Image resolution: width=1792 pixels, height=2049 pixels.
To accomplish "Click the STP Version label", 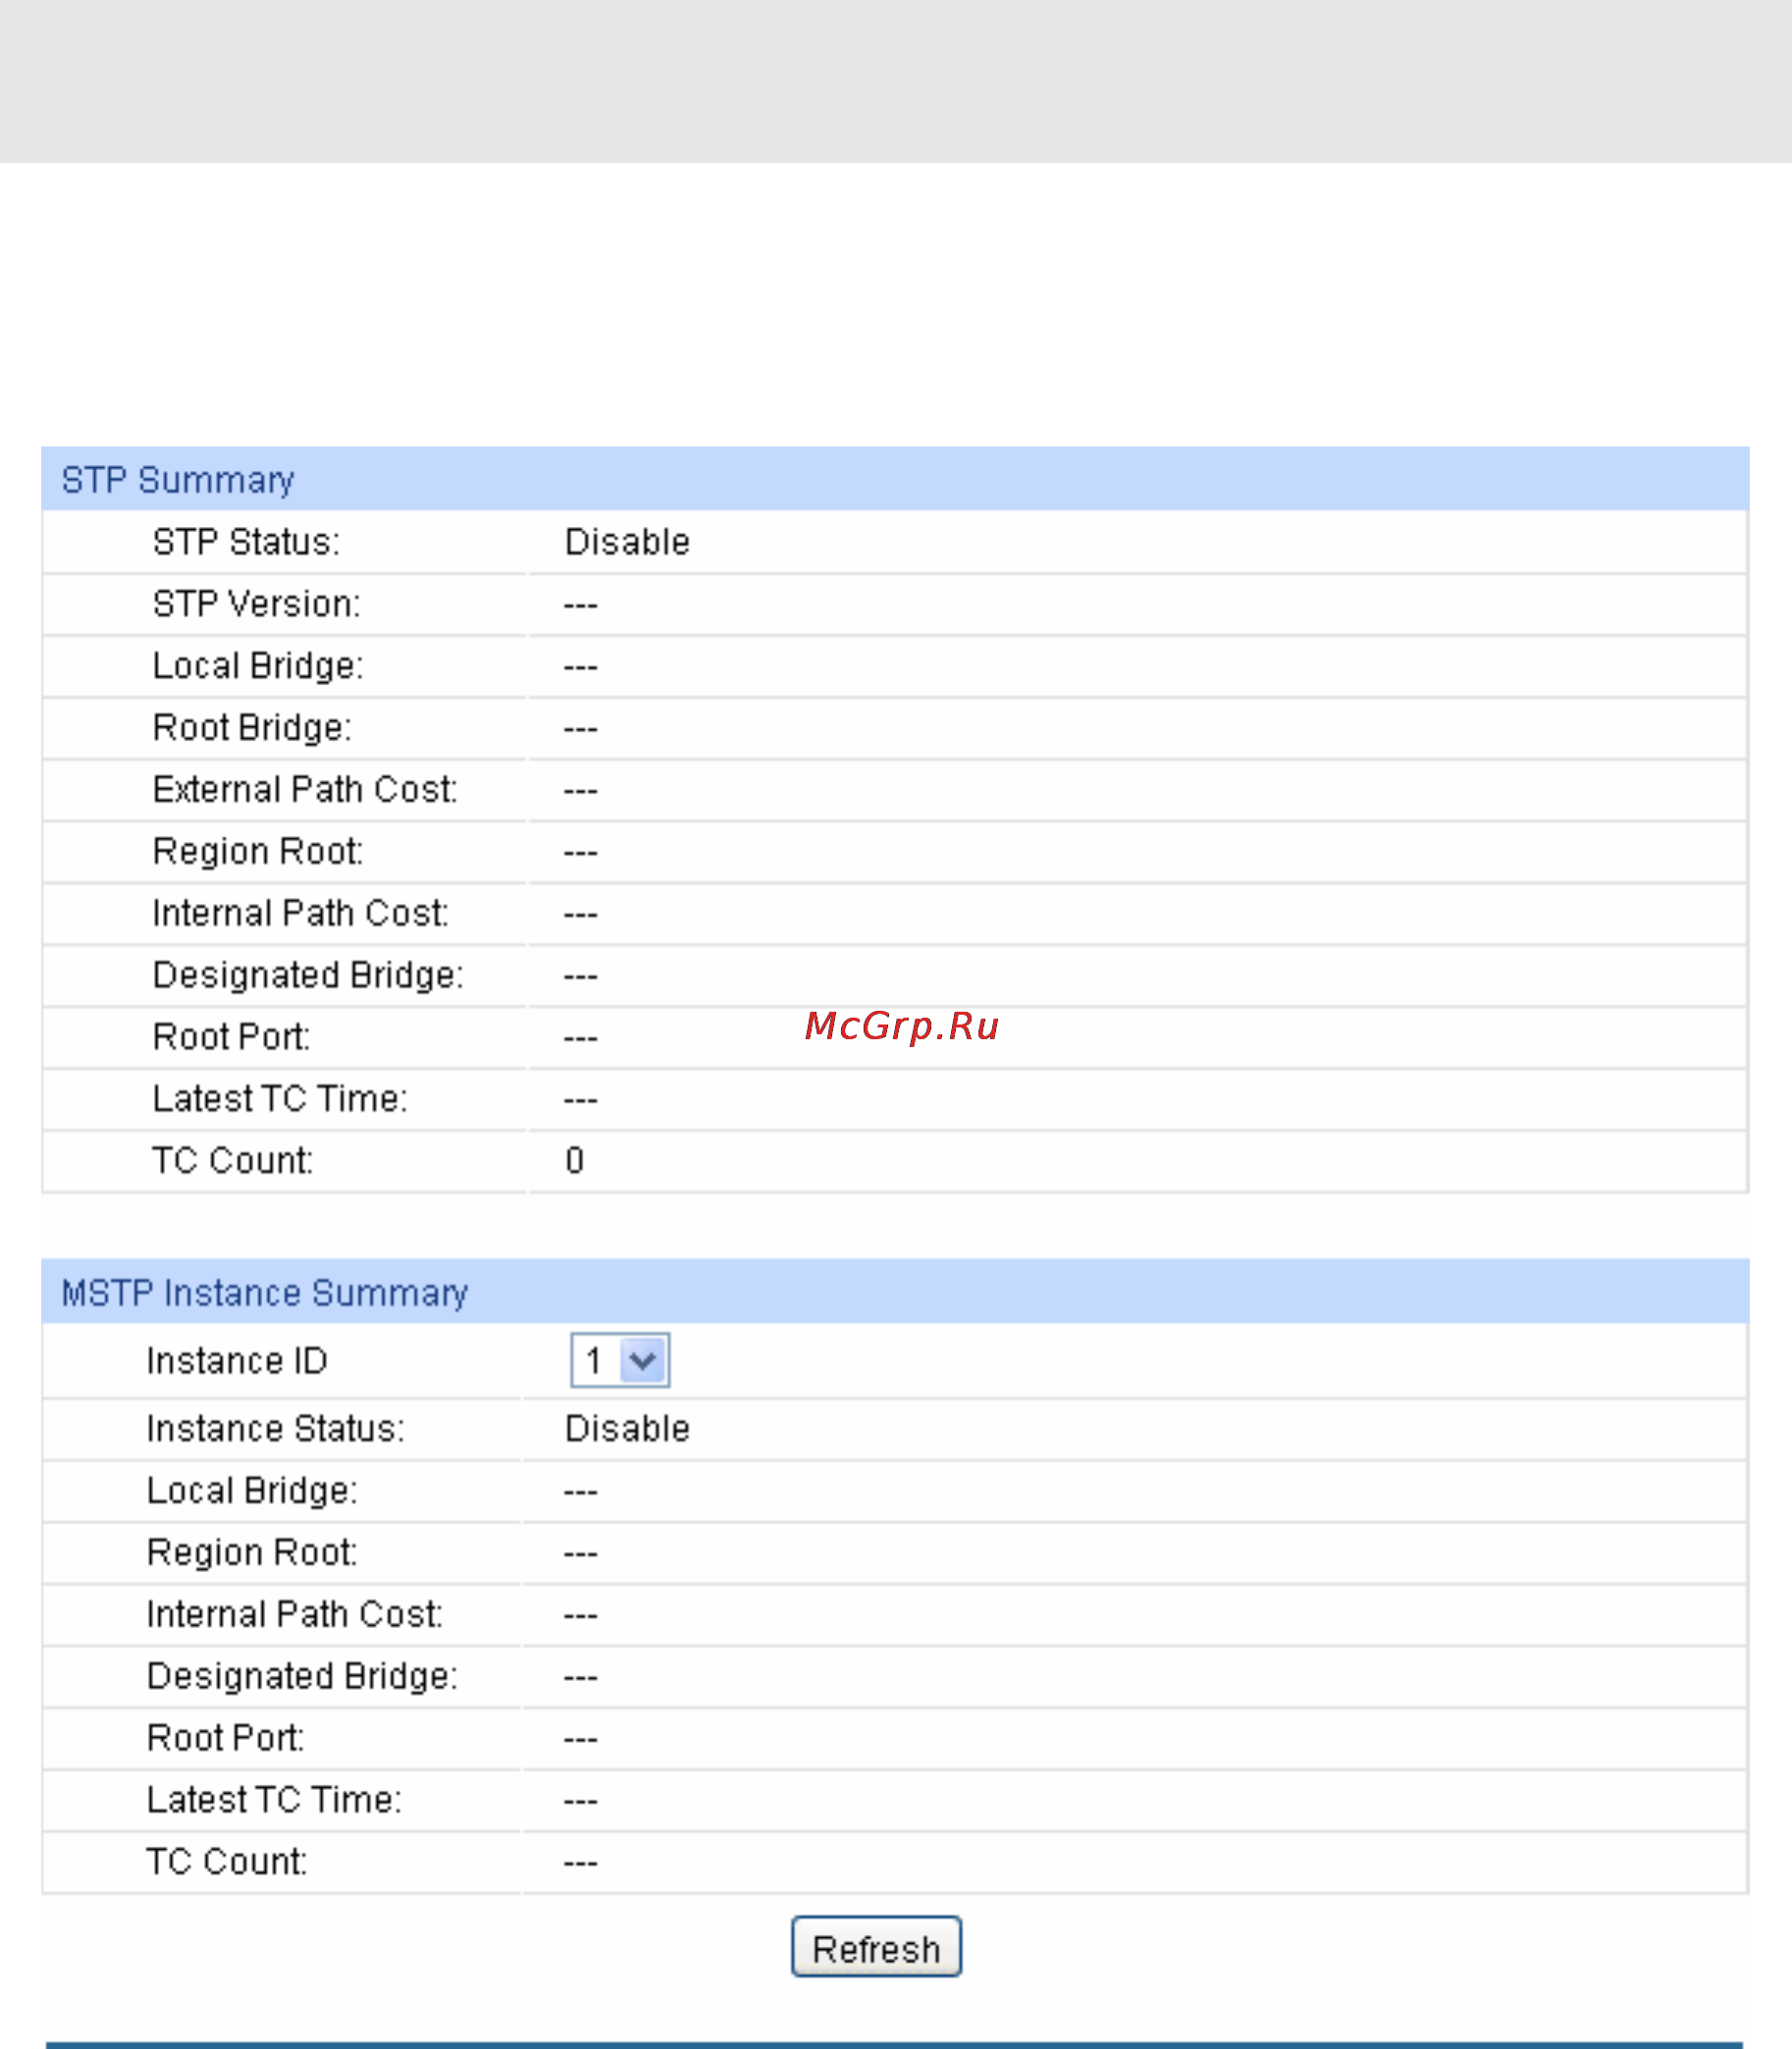I will pyautogui.click(x=257, y=604).
